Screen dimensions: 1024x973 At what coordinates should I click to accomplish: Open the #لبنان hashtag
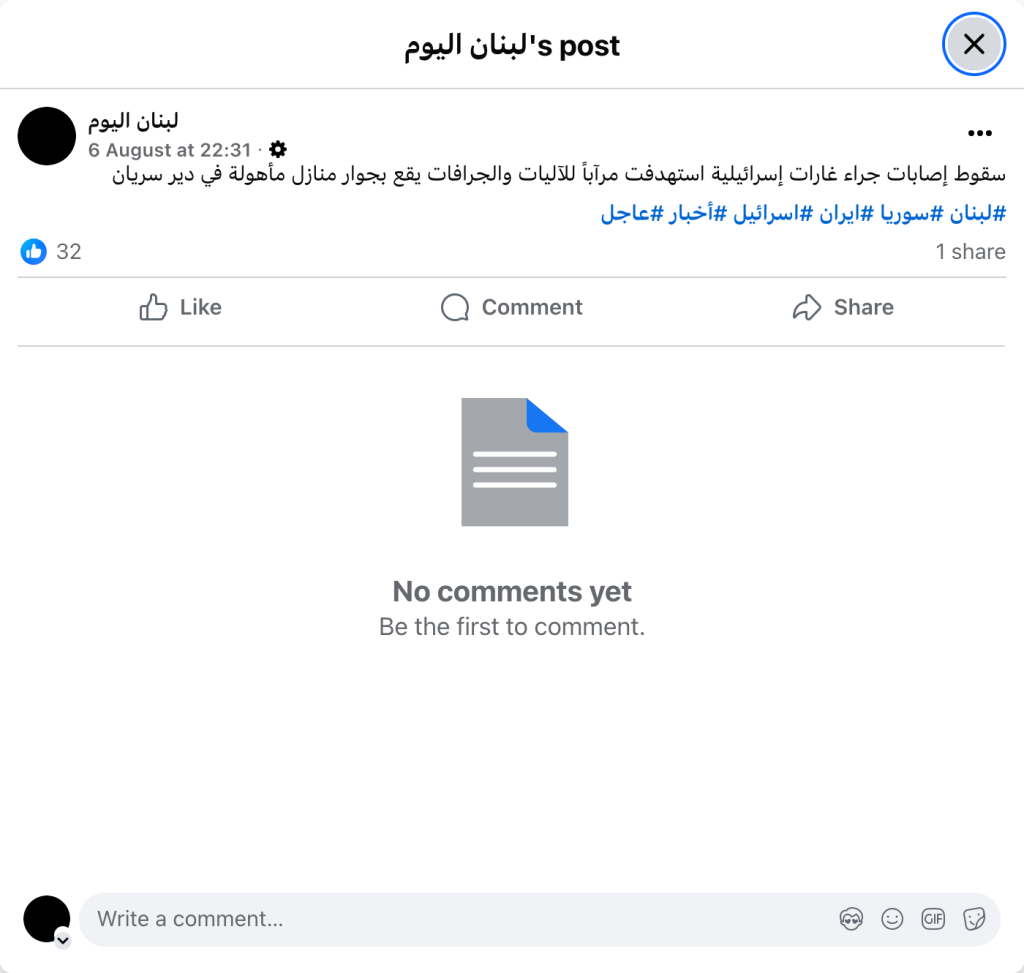coord(978,213)
